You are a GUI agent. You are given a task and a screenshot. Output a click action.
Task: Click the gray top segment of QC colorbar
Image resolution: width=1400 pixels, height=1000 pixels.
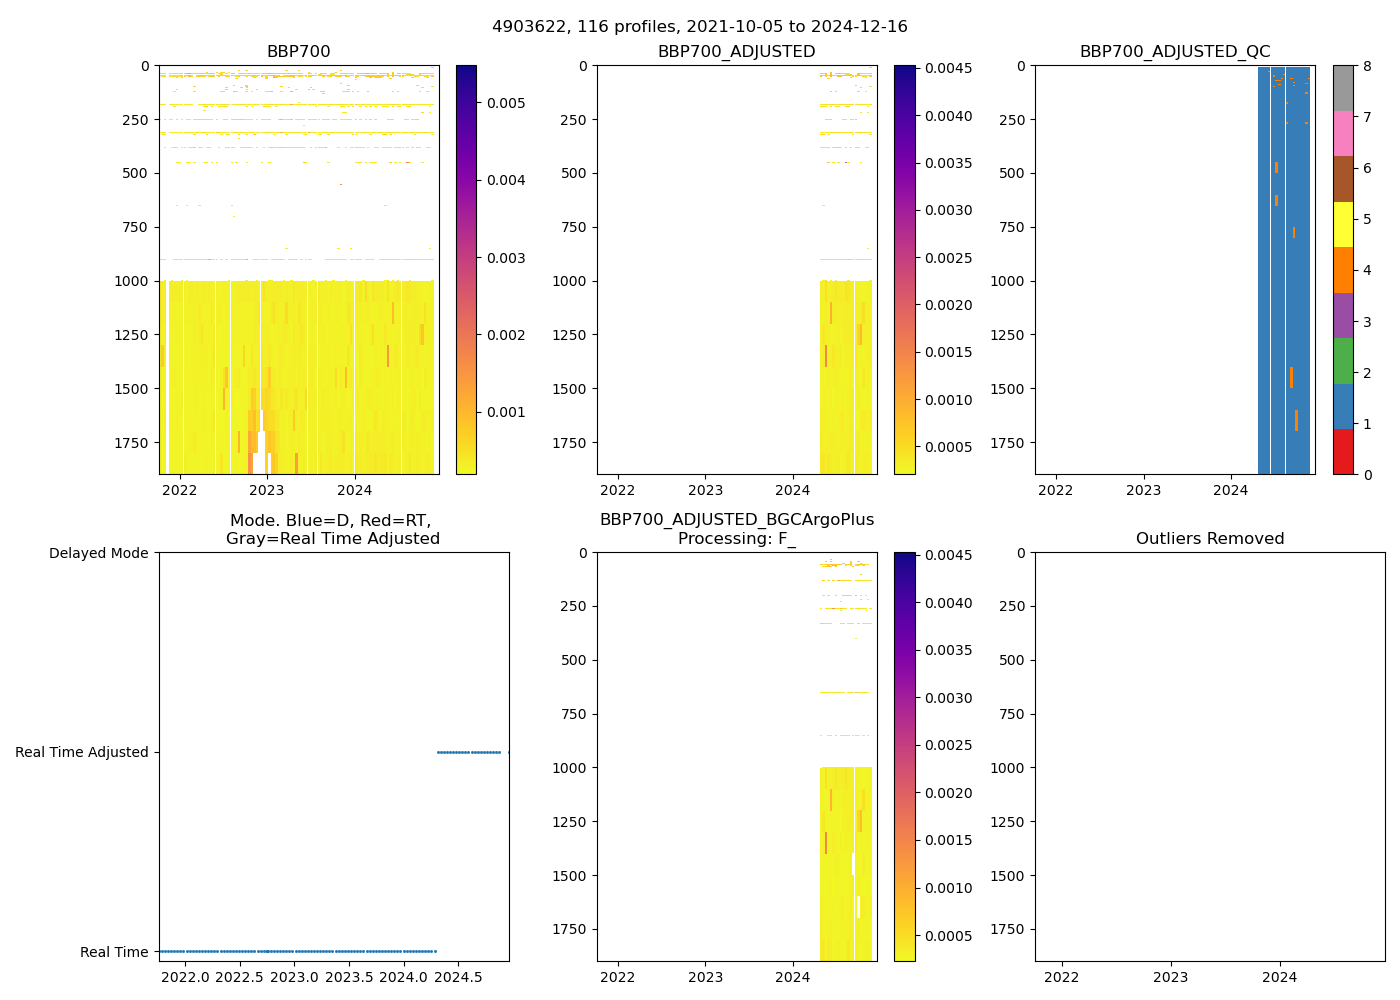[1343, 88]
